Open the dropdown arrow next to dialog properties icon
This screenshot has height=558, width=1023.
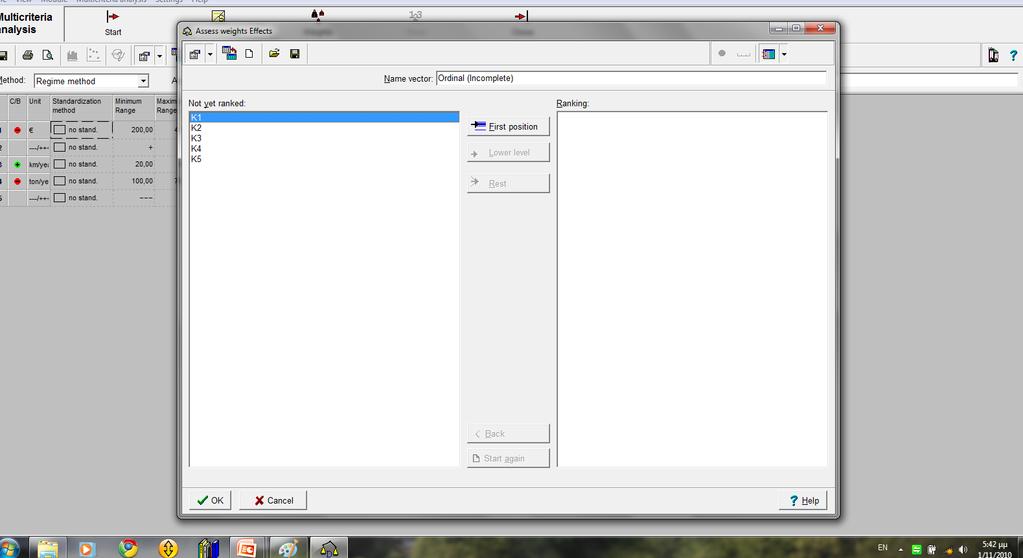(x=210, y=54)
